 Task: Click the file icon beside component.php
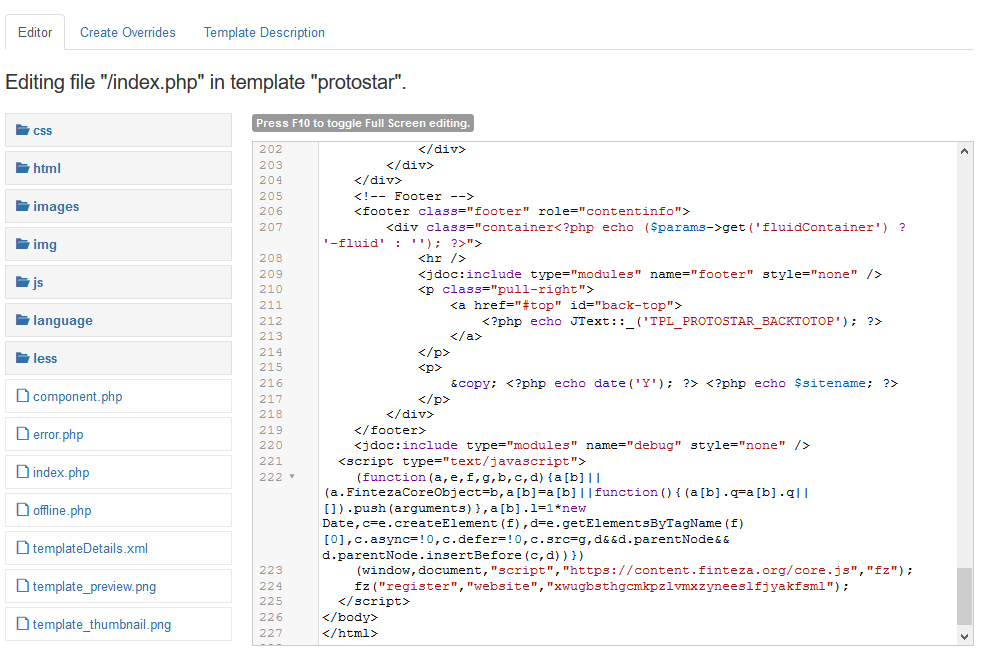click(23, 396)
